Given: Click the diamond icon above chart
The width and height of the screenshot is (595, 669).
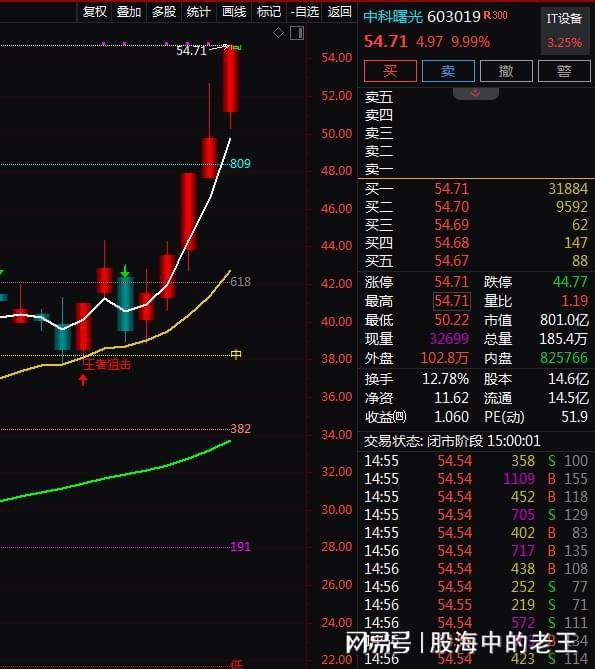Looking at the screenshot, I should click(279, 32).
